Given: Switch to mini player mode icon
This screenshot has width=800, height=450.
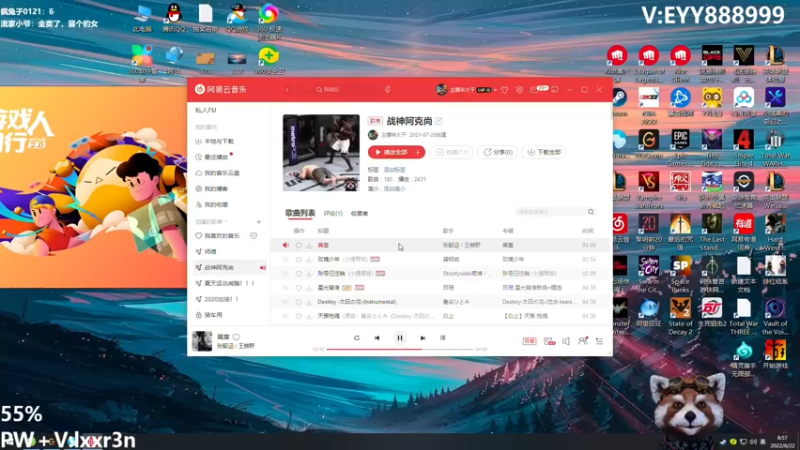Looking at the screenshot, I should [x=555, y=90].
